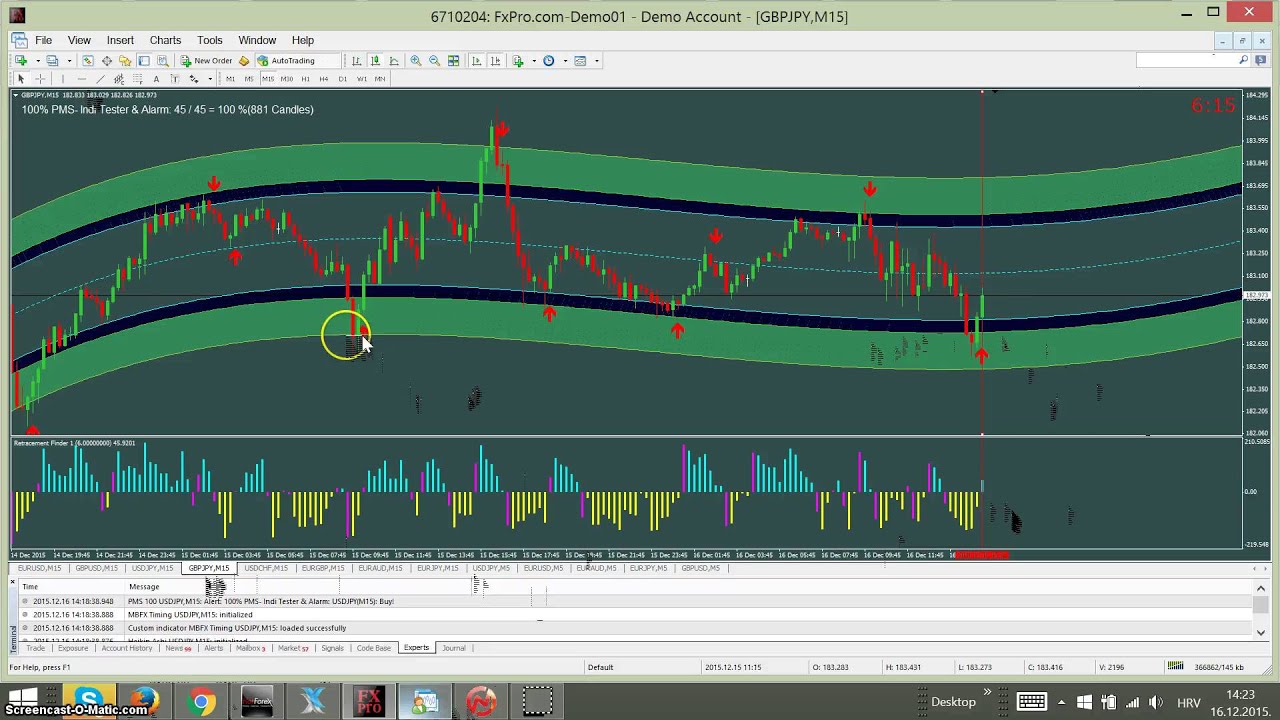Click the Templates toolbar icon

click(580, 61)
